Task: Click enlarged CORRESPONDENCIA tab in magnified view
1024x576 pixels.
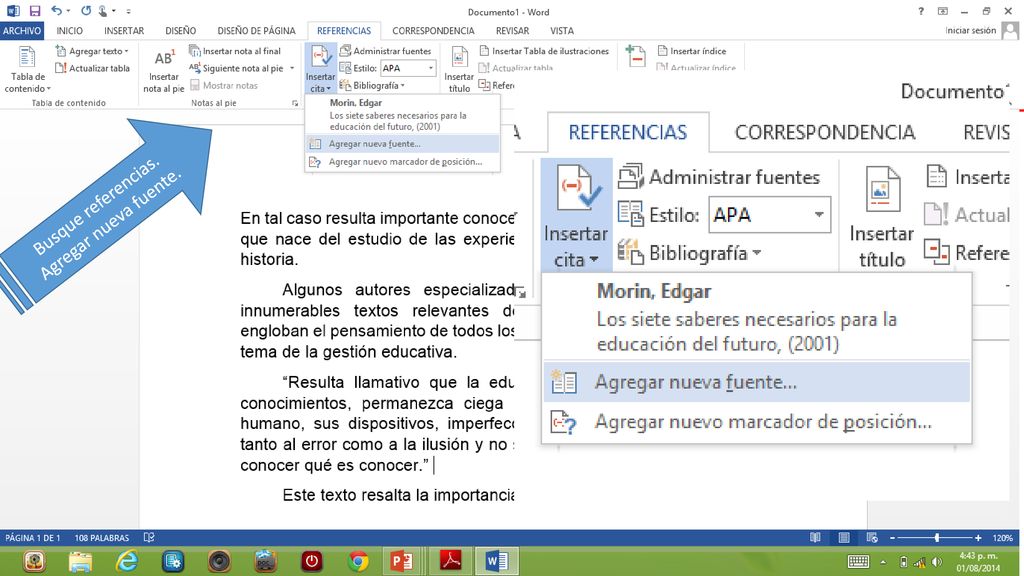Action: pos(825,133)
